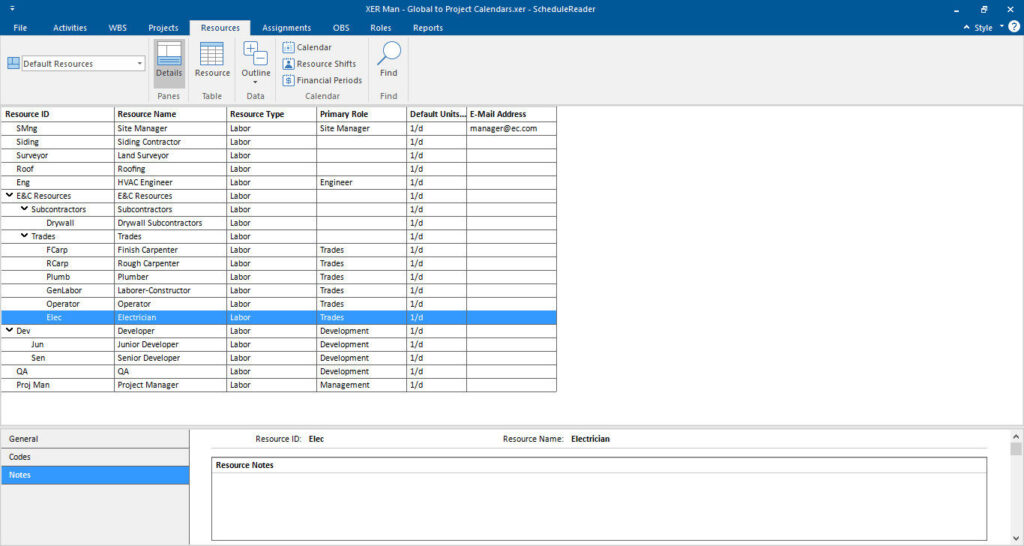Select the Notes details tab
Screen dimensions: 1024x546
95,475
